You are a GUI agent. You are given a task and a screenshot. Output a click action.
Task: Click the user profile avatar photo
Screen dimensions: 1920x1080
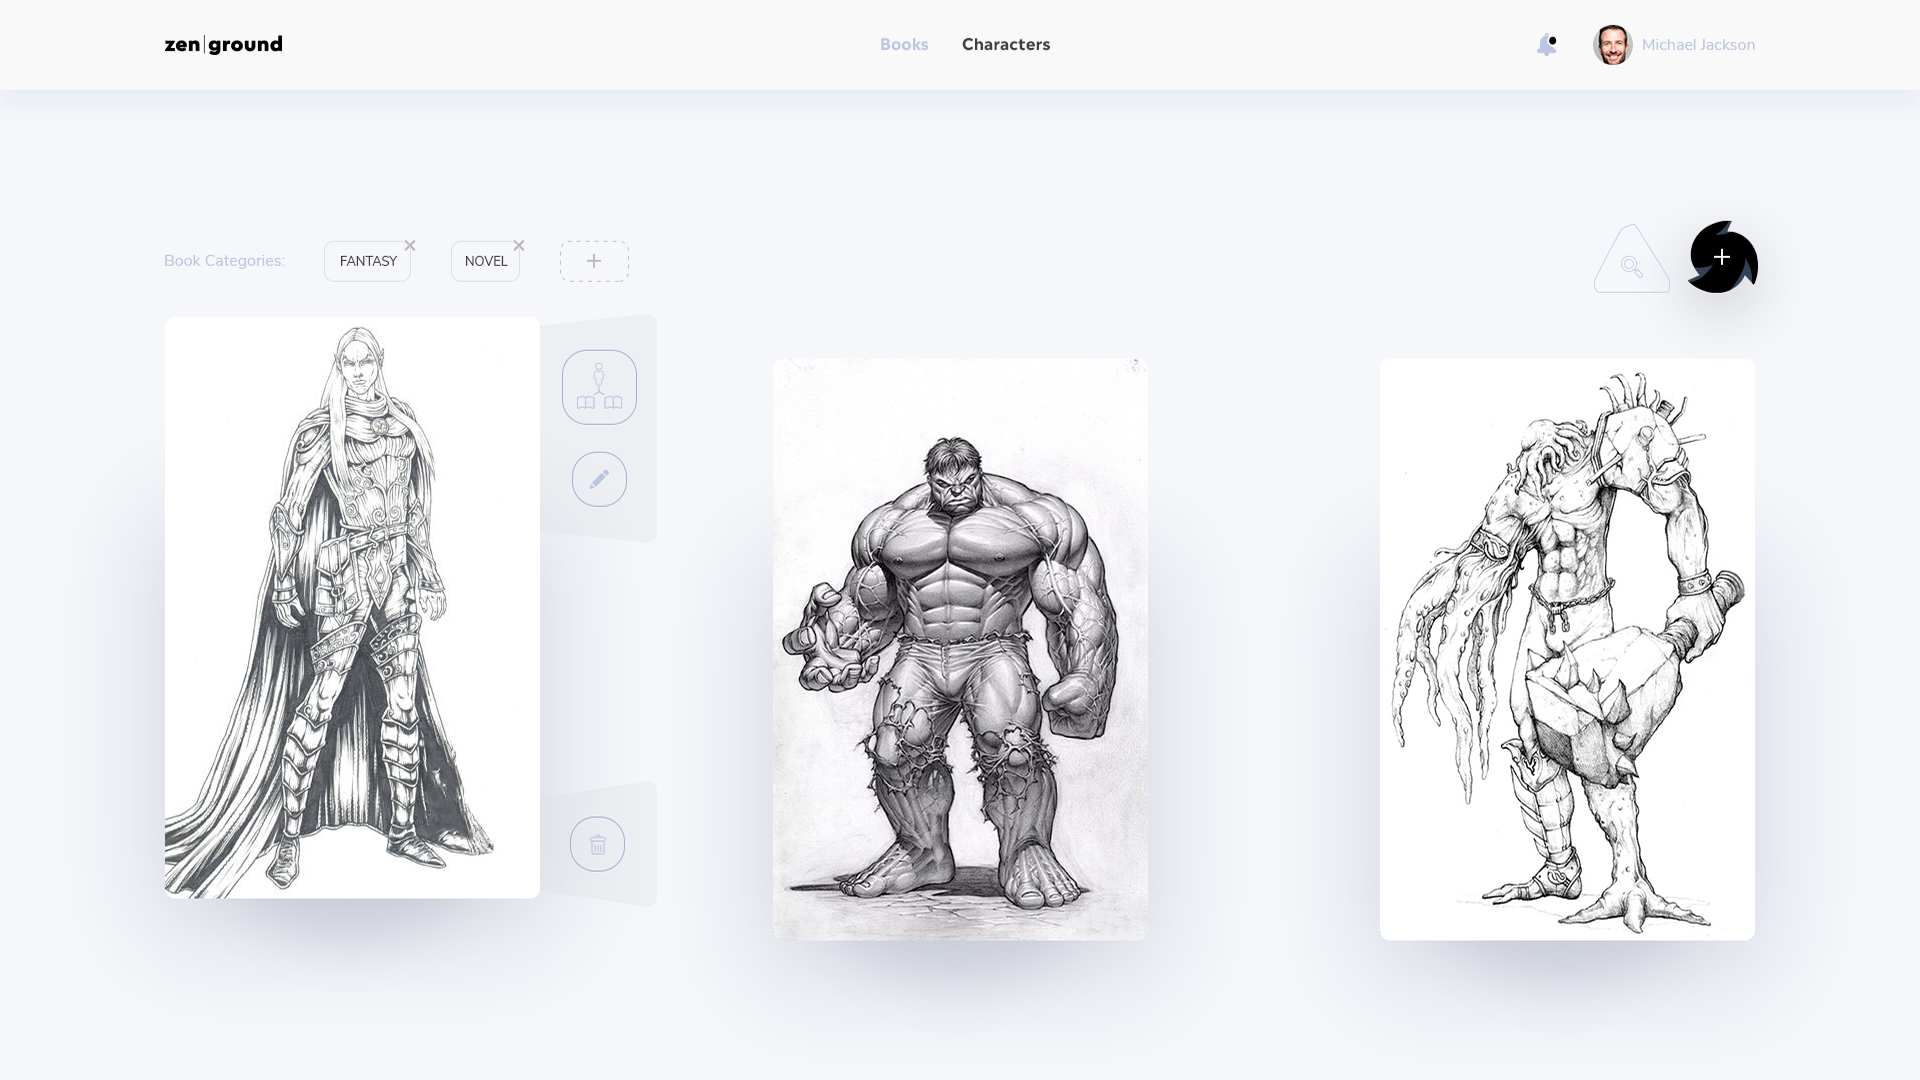click(1612, 45)
